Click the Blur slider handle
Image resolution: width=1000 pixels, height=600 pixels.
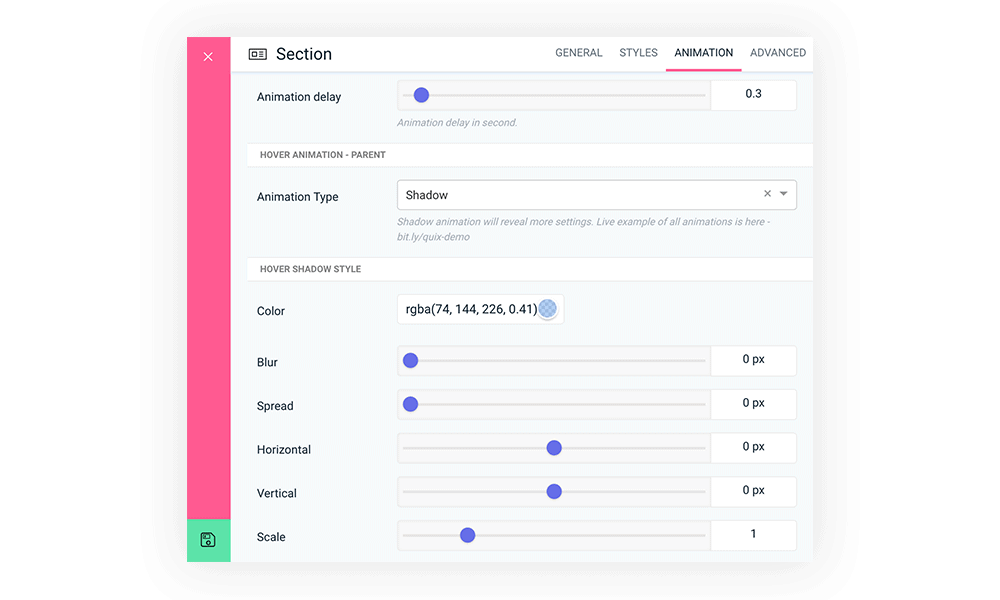(x=410, y=360)
